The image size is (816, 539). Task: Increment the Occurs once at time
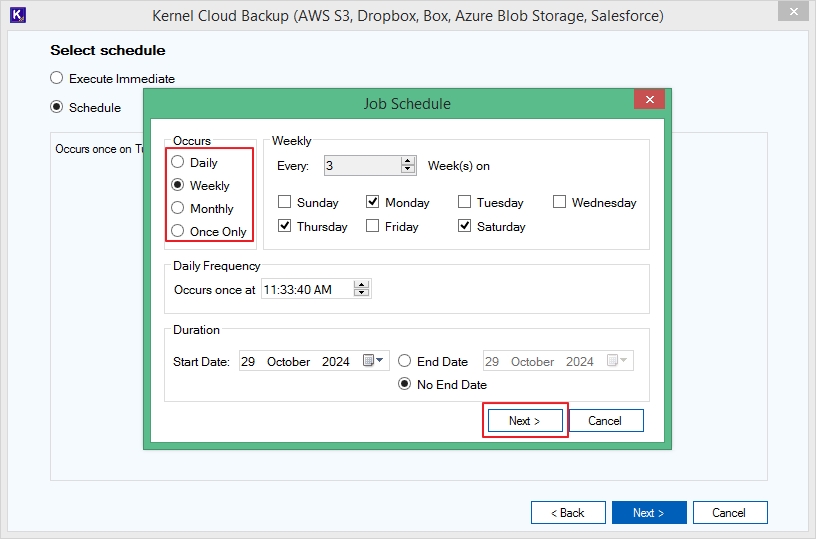click(361, 285)
